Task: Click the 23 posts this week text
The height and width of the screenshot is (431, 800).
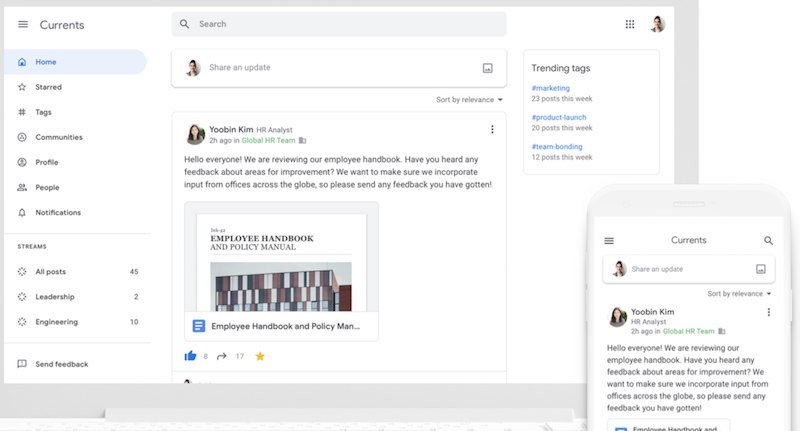Action: (562, 99)
